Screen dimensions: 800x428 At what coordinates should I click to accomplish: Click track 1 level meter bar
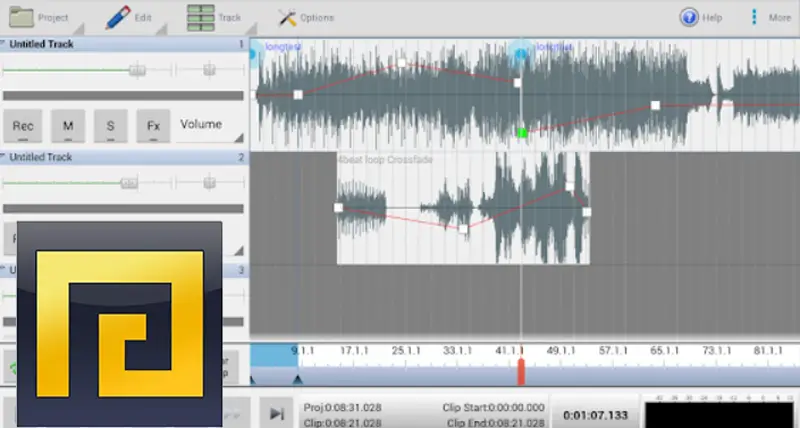tap(123, 95)
